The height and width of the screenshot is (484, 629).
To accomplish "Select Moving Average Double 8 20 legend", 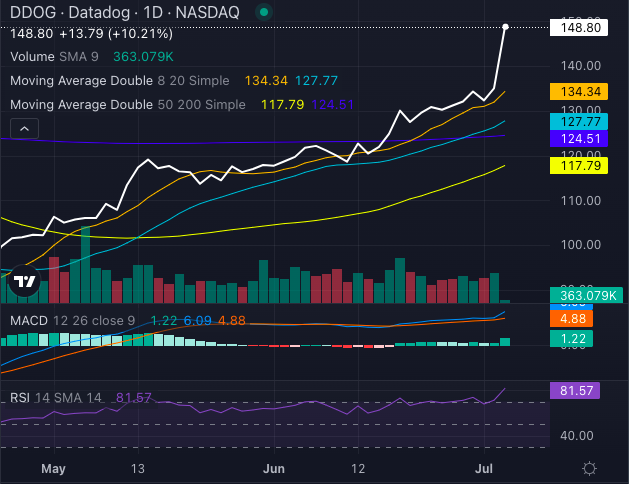I will pos(120,81).
